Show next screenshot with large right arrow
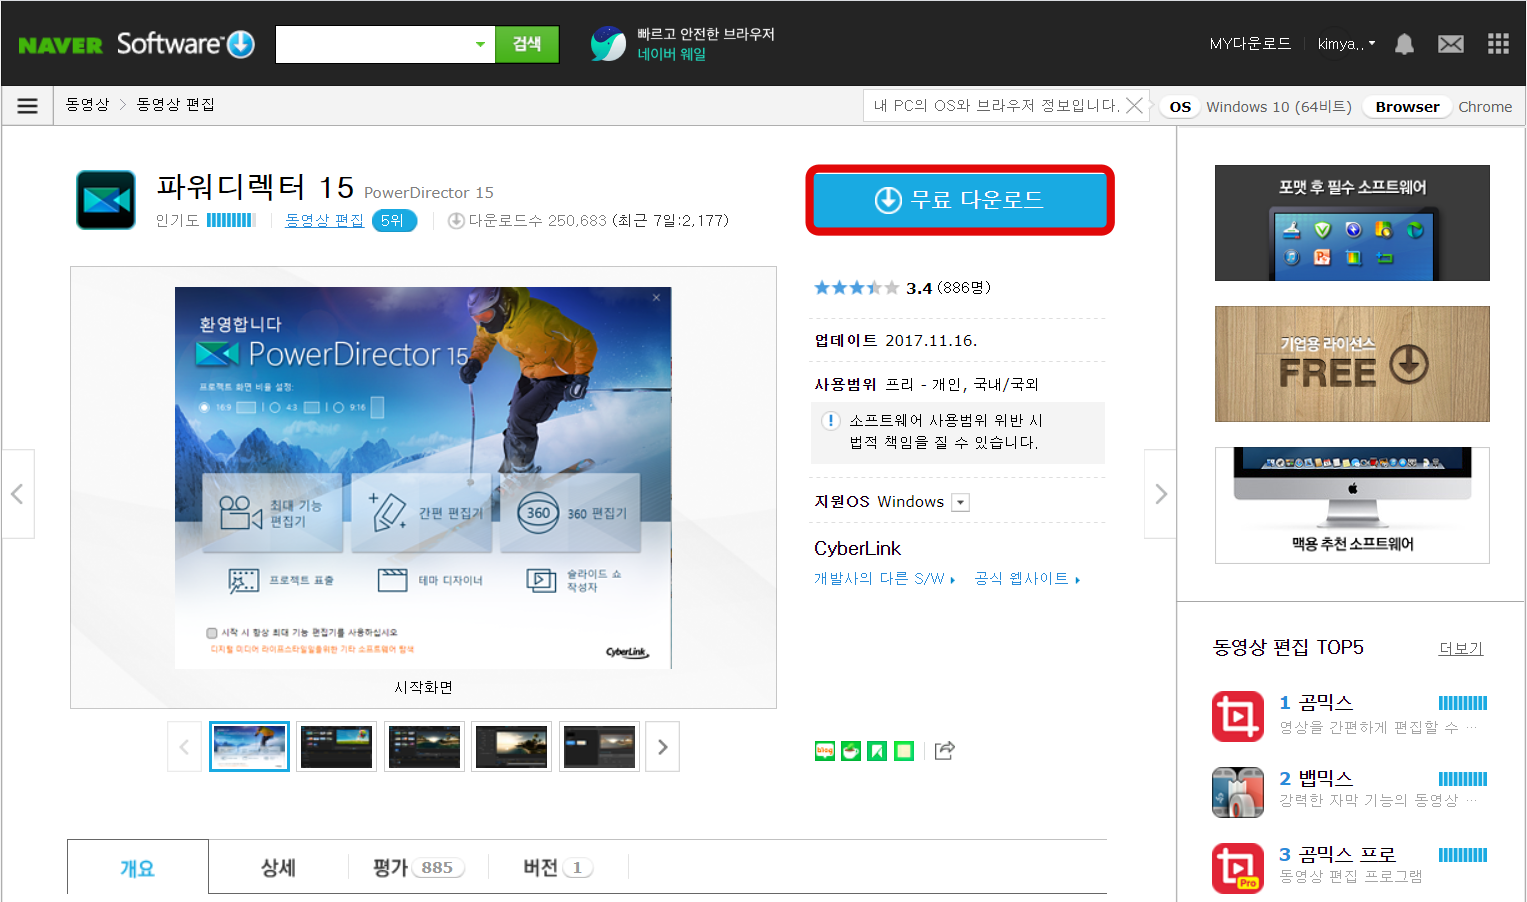 [1160, 494]
